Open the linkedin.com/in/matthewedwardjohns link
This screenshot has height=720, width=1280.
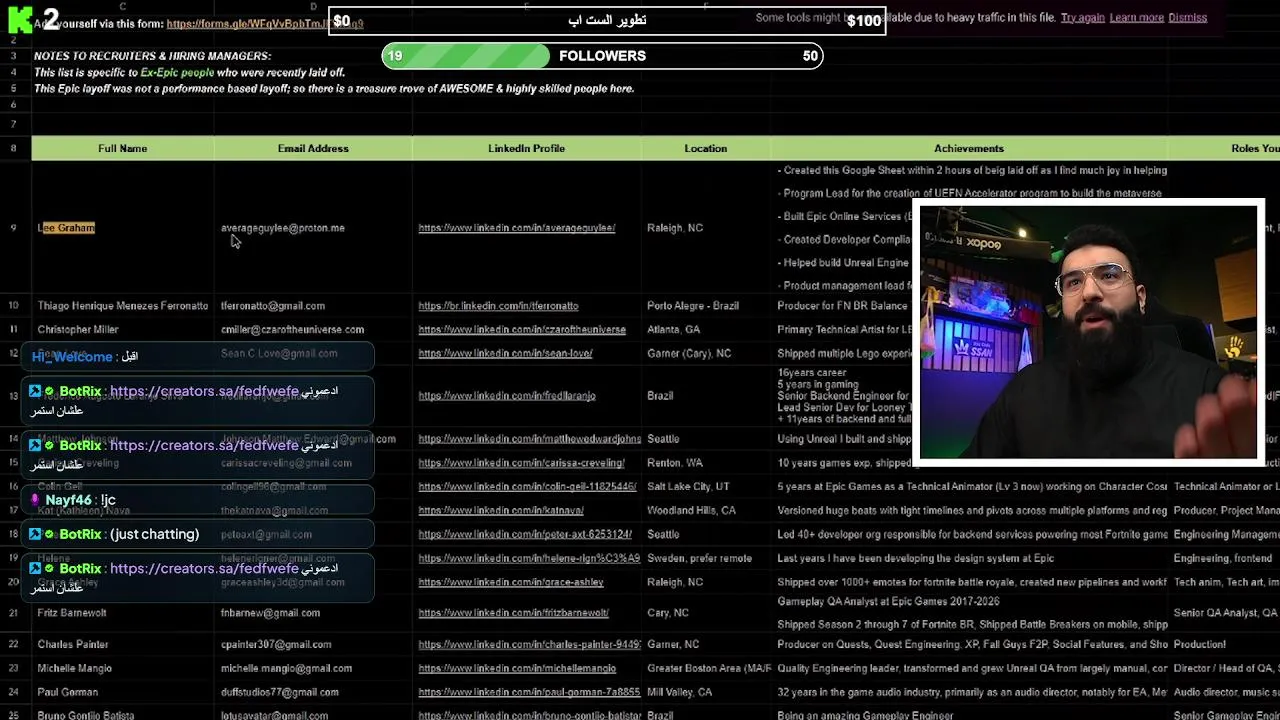point(530,439)
